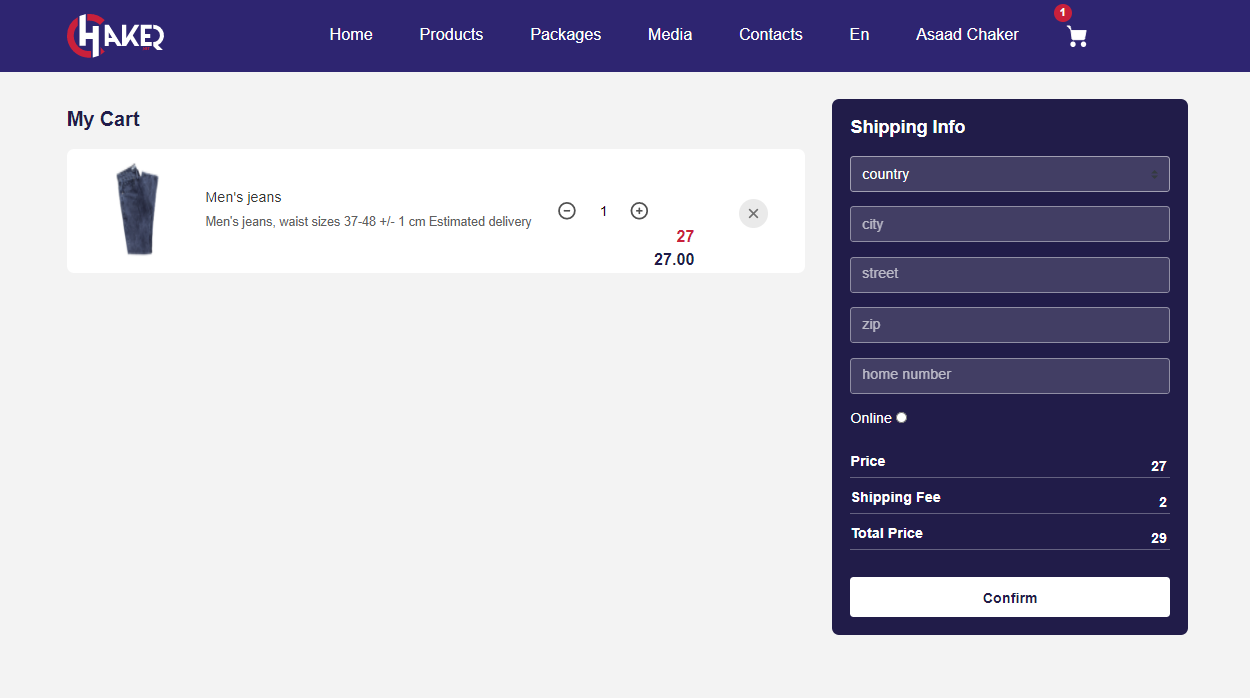Increase jeans quantity with plus icon
Viewport: 1250px width, 698px height.
tap(639, 211)
